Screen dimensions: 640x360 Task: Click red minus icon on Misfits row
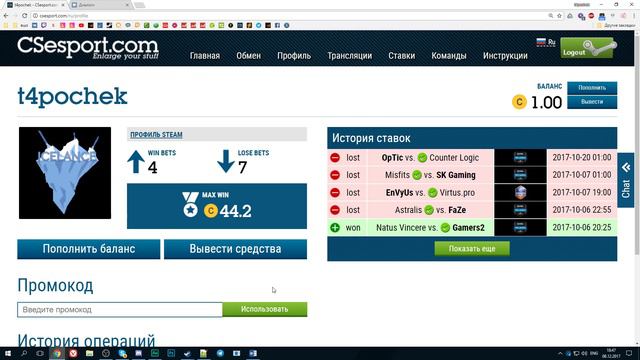tap(335, 175)
